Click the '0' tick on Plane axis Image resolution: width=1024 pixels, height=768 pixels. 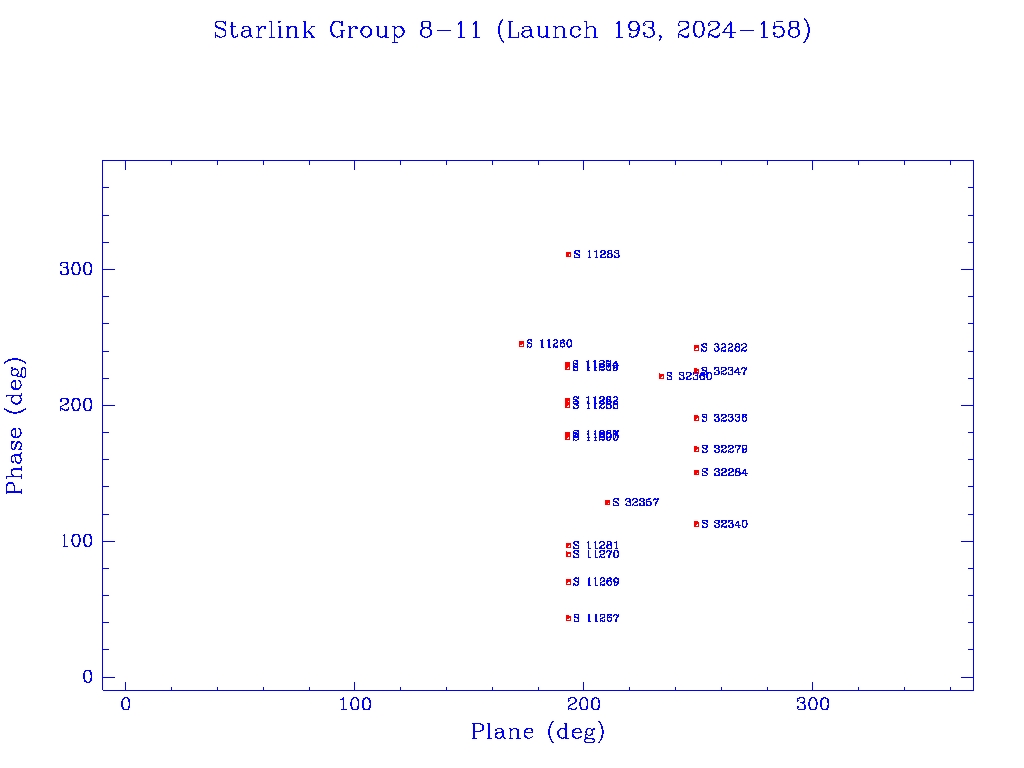(125, 704)
